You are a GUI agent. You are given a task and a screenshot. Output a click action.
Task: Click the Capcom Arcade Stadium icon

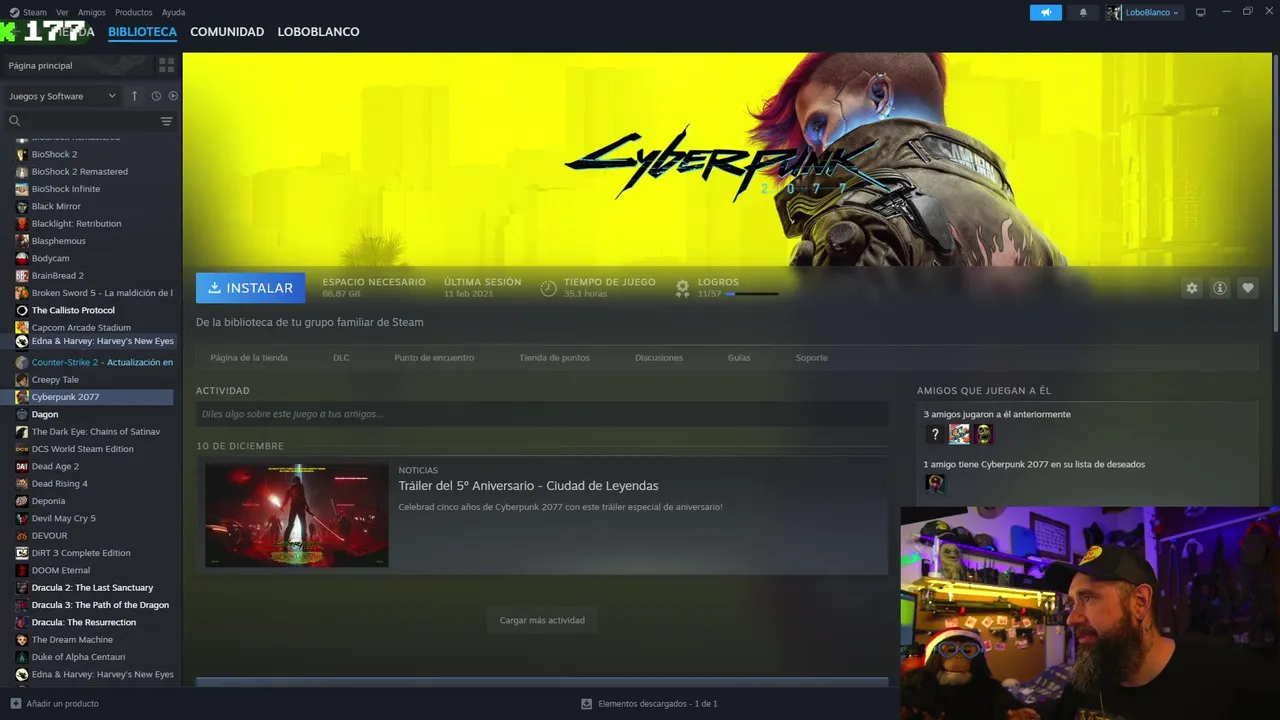coord(22,327)
